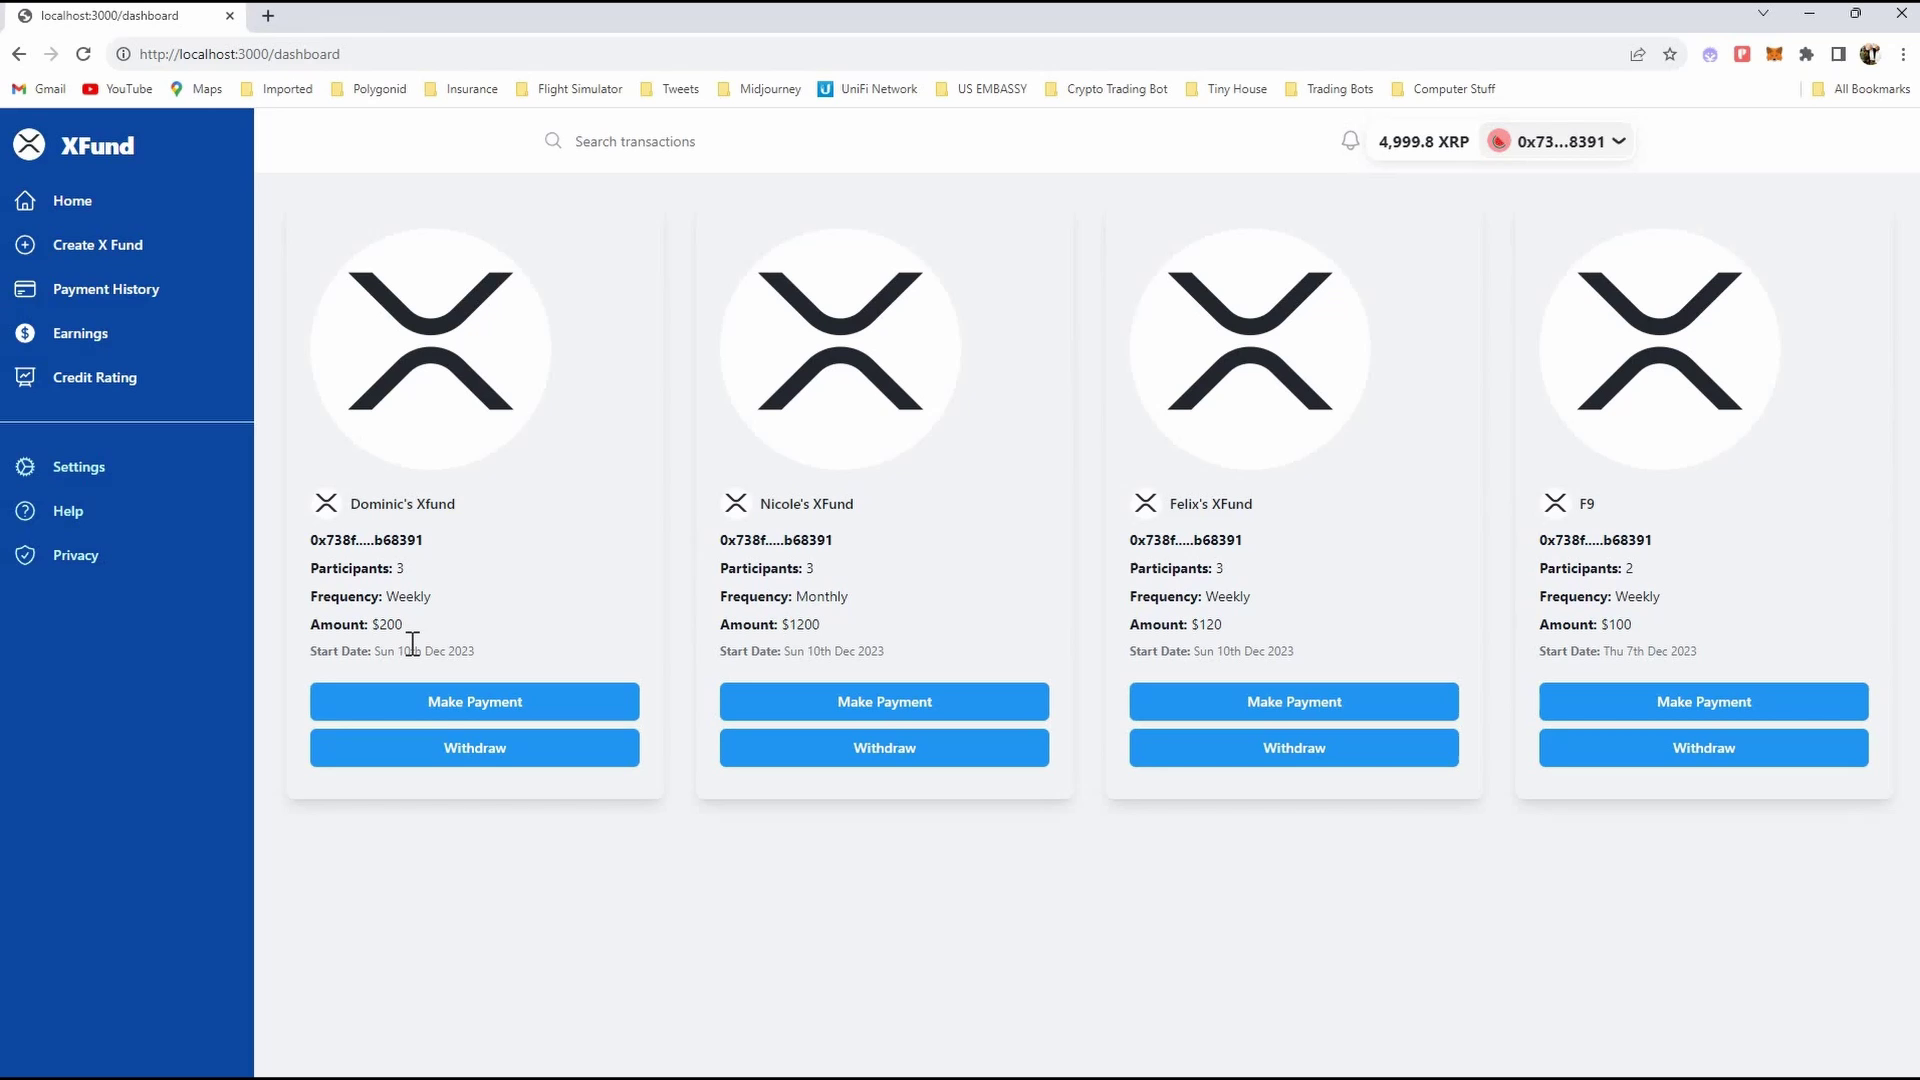
Task: Click the Credit Rating chart icon
Action: (x=26, y=377)
